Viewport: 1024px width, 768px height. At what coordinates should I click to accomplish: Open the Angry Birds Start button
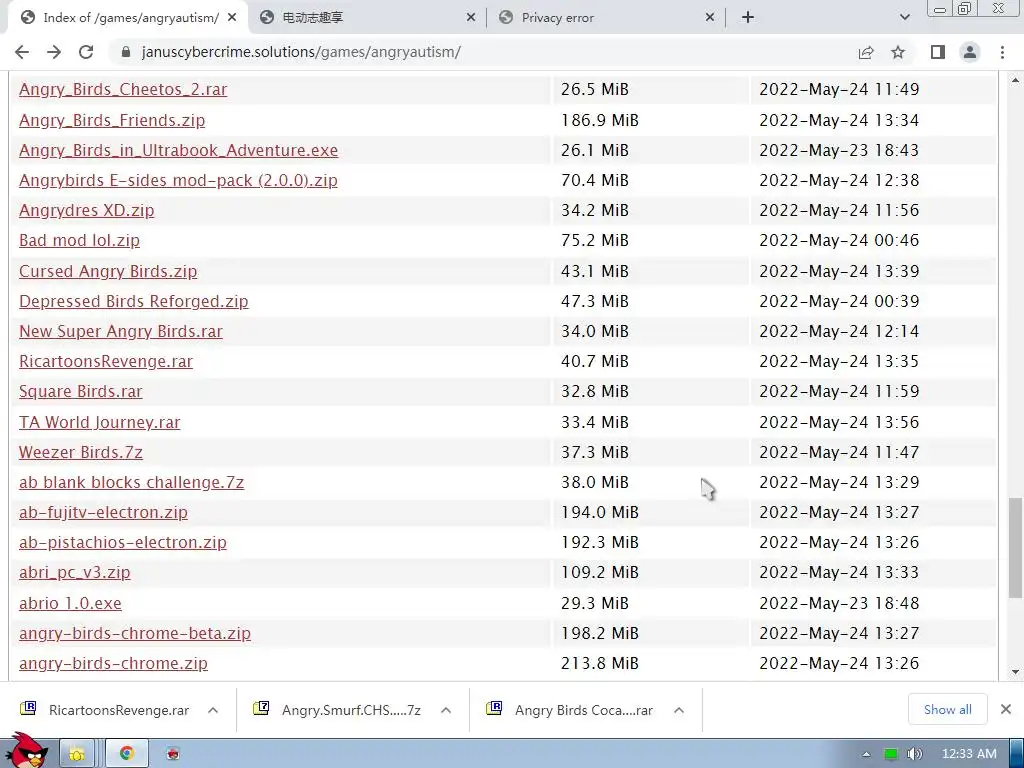click(x=26, y=751)
